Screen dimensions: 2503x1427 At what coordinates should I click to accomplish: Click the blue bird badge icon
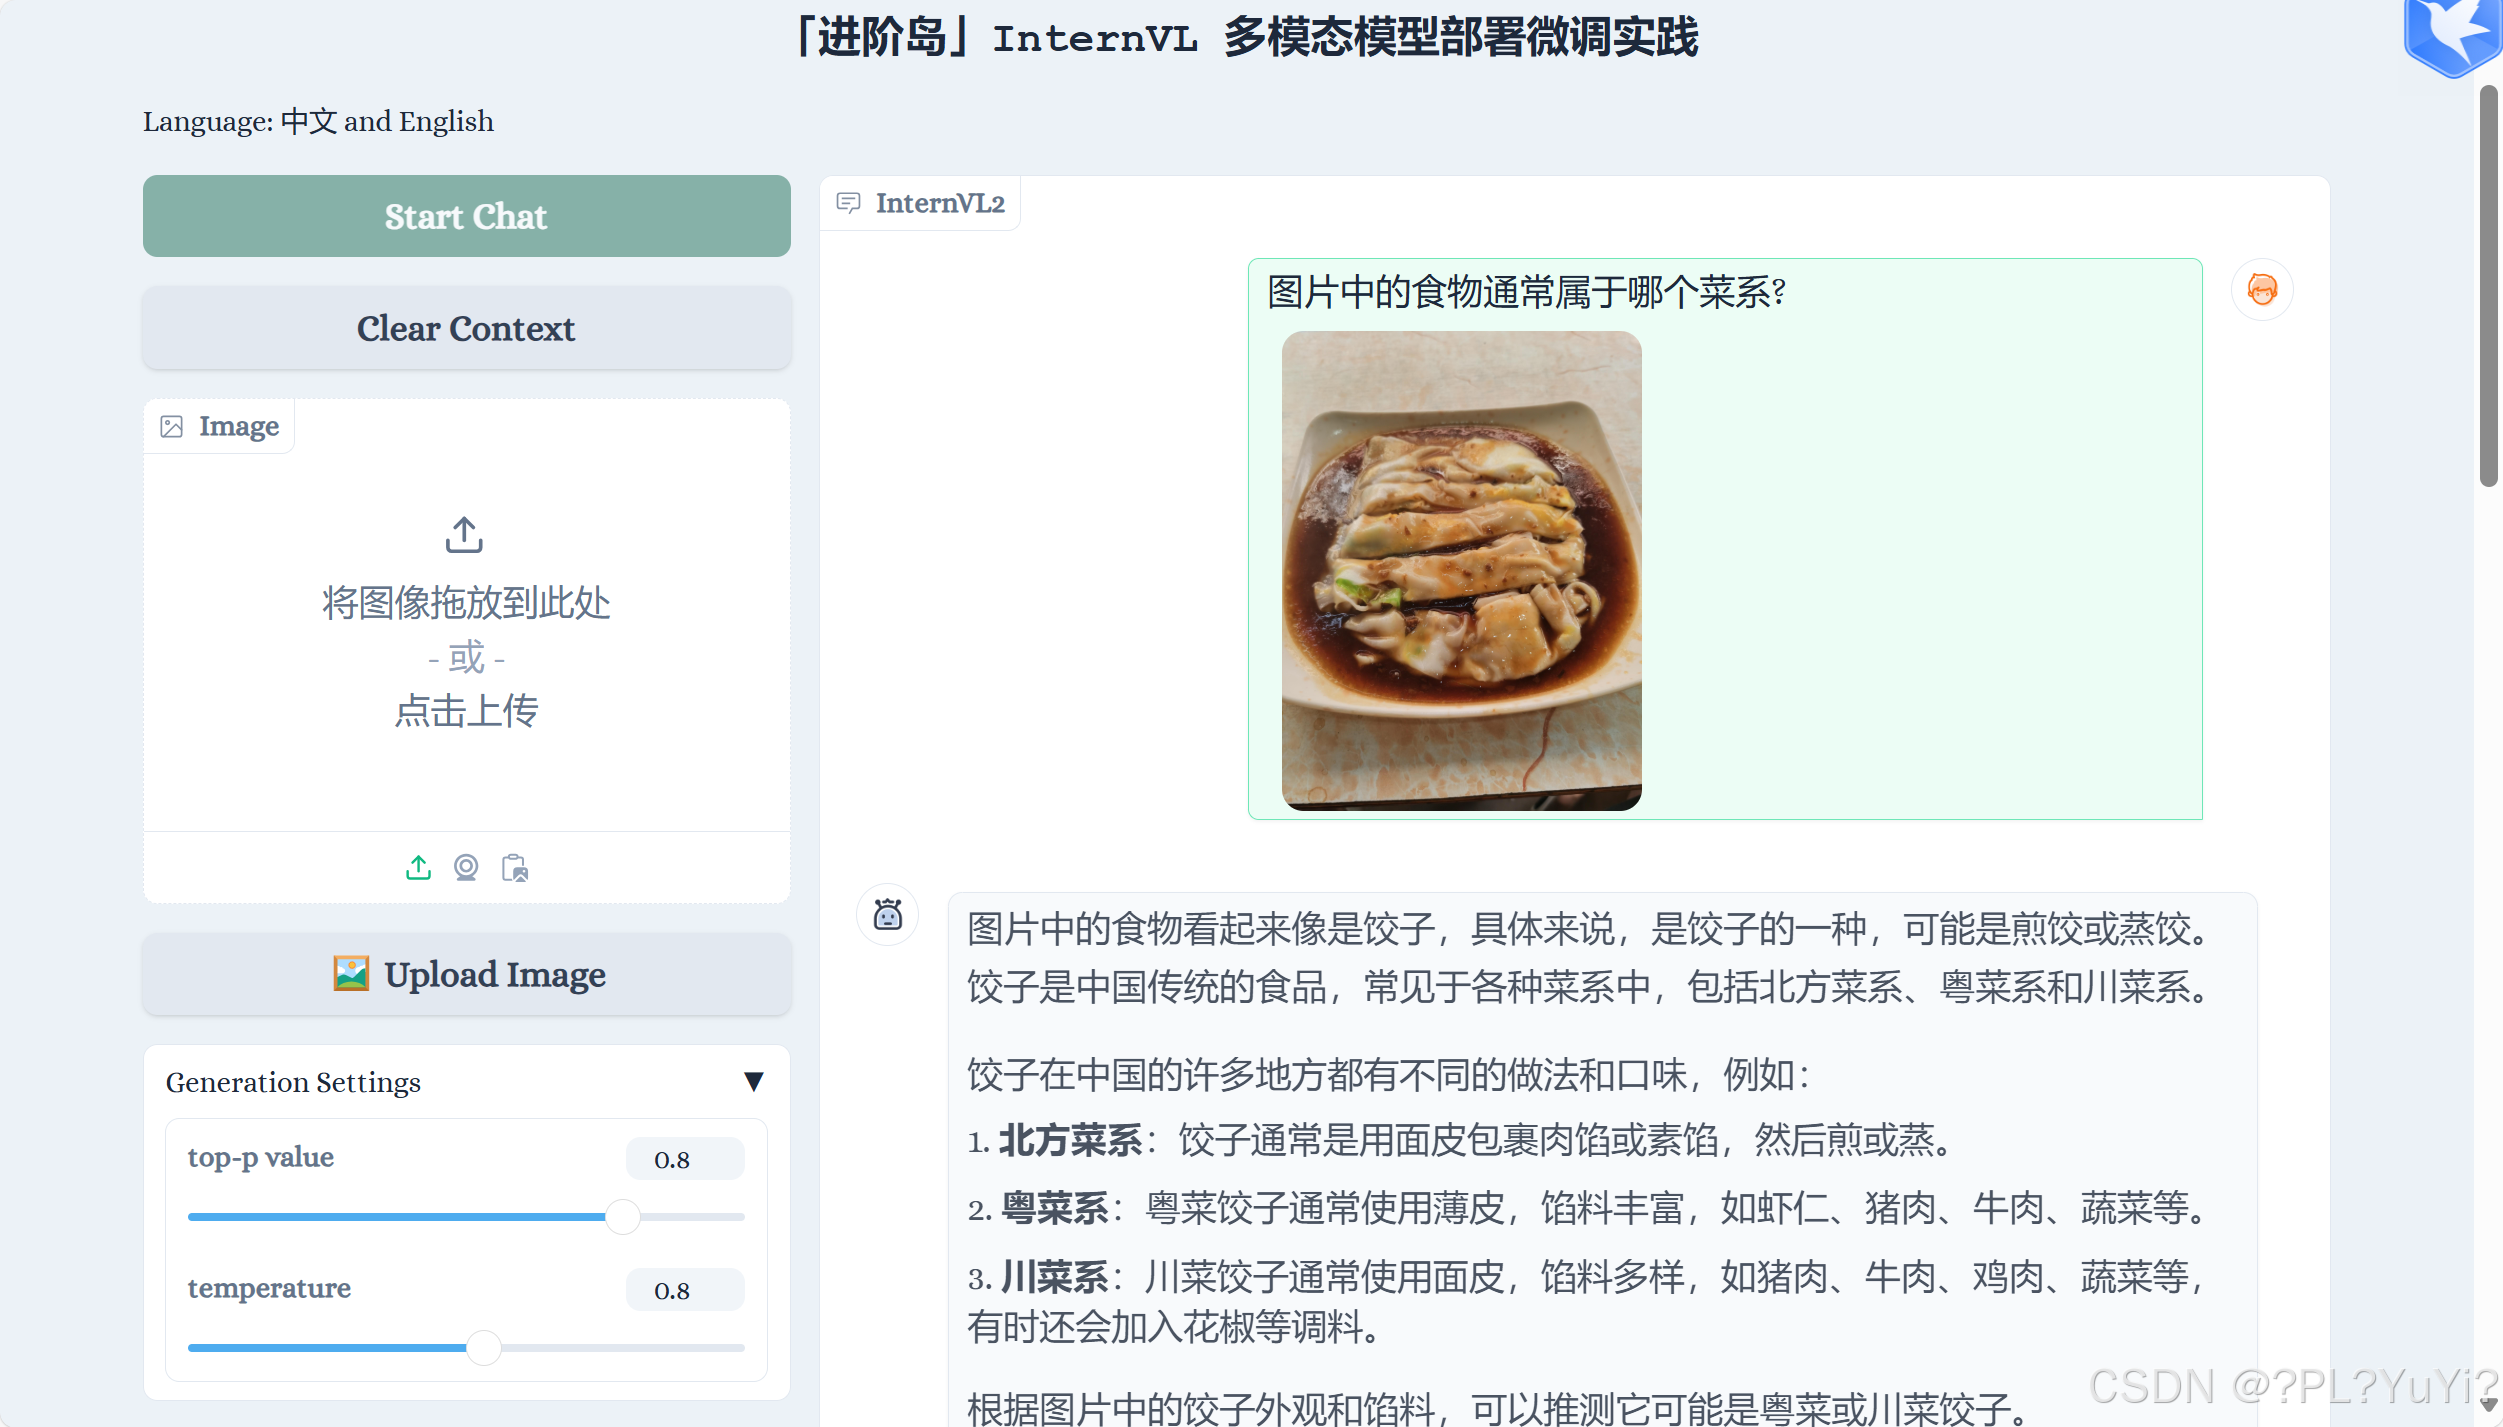coord(2450,35)
